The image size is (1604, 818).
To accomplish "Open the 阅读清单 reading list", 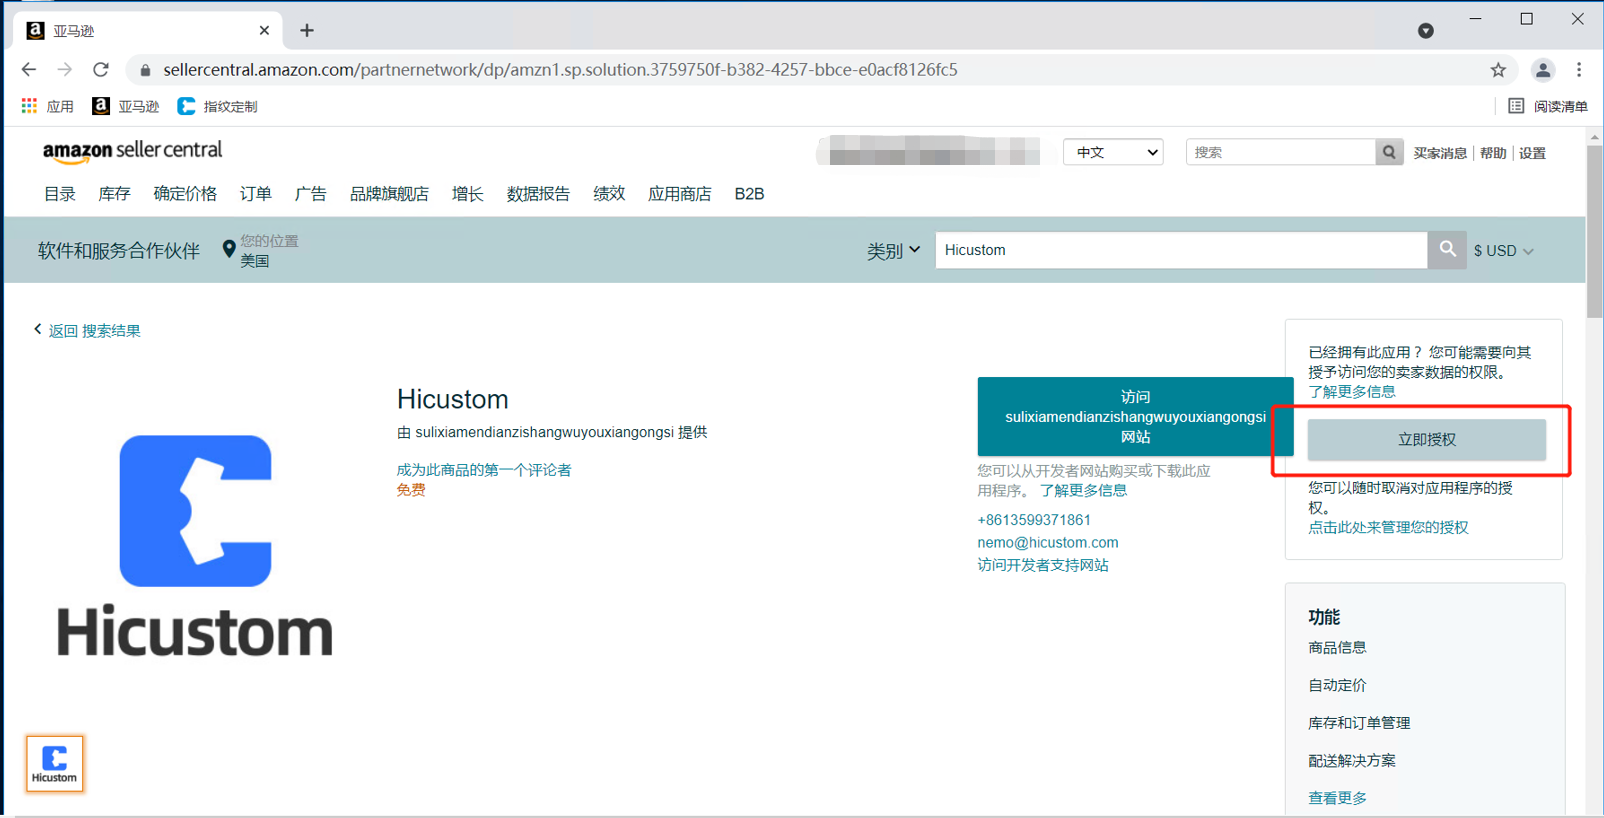I will 1548,106.
